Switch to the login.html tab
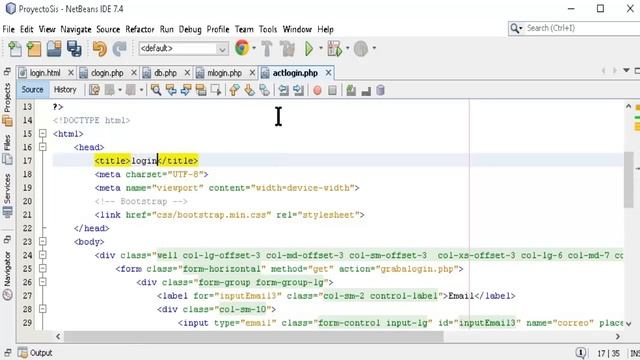This screenshot has height=360, width=640. point(45,73)
